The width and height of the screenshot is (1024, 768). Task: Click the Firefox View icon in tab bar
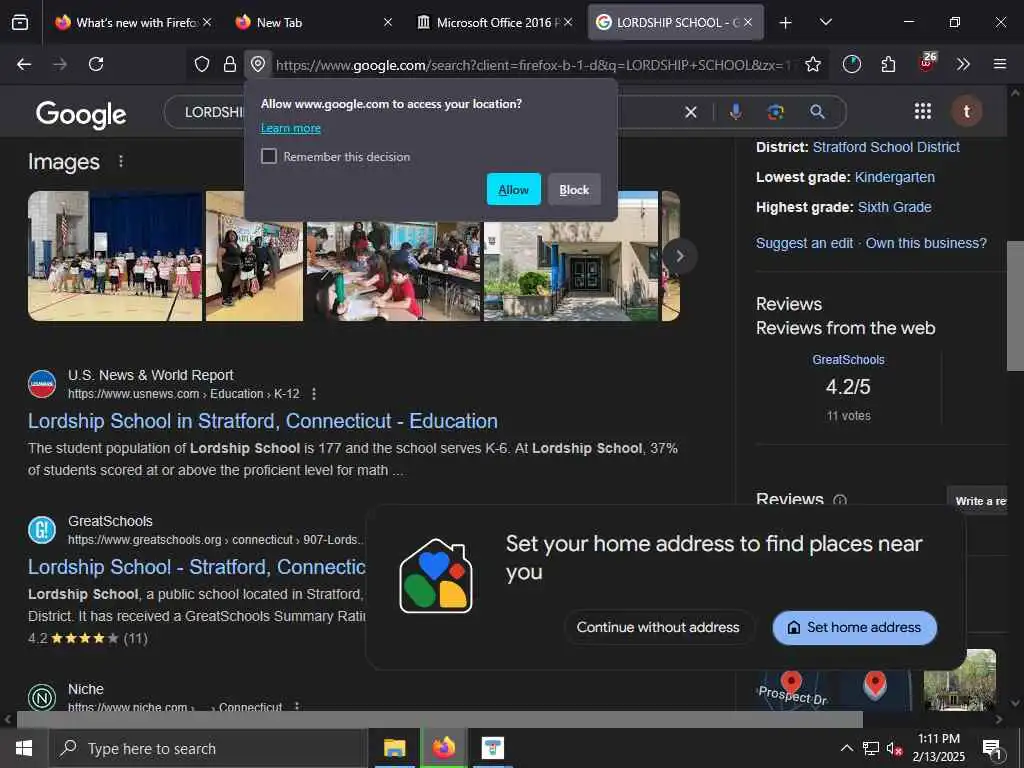tap(20, 22)
